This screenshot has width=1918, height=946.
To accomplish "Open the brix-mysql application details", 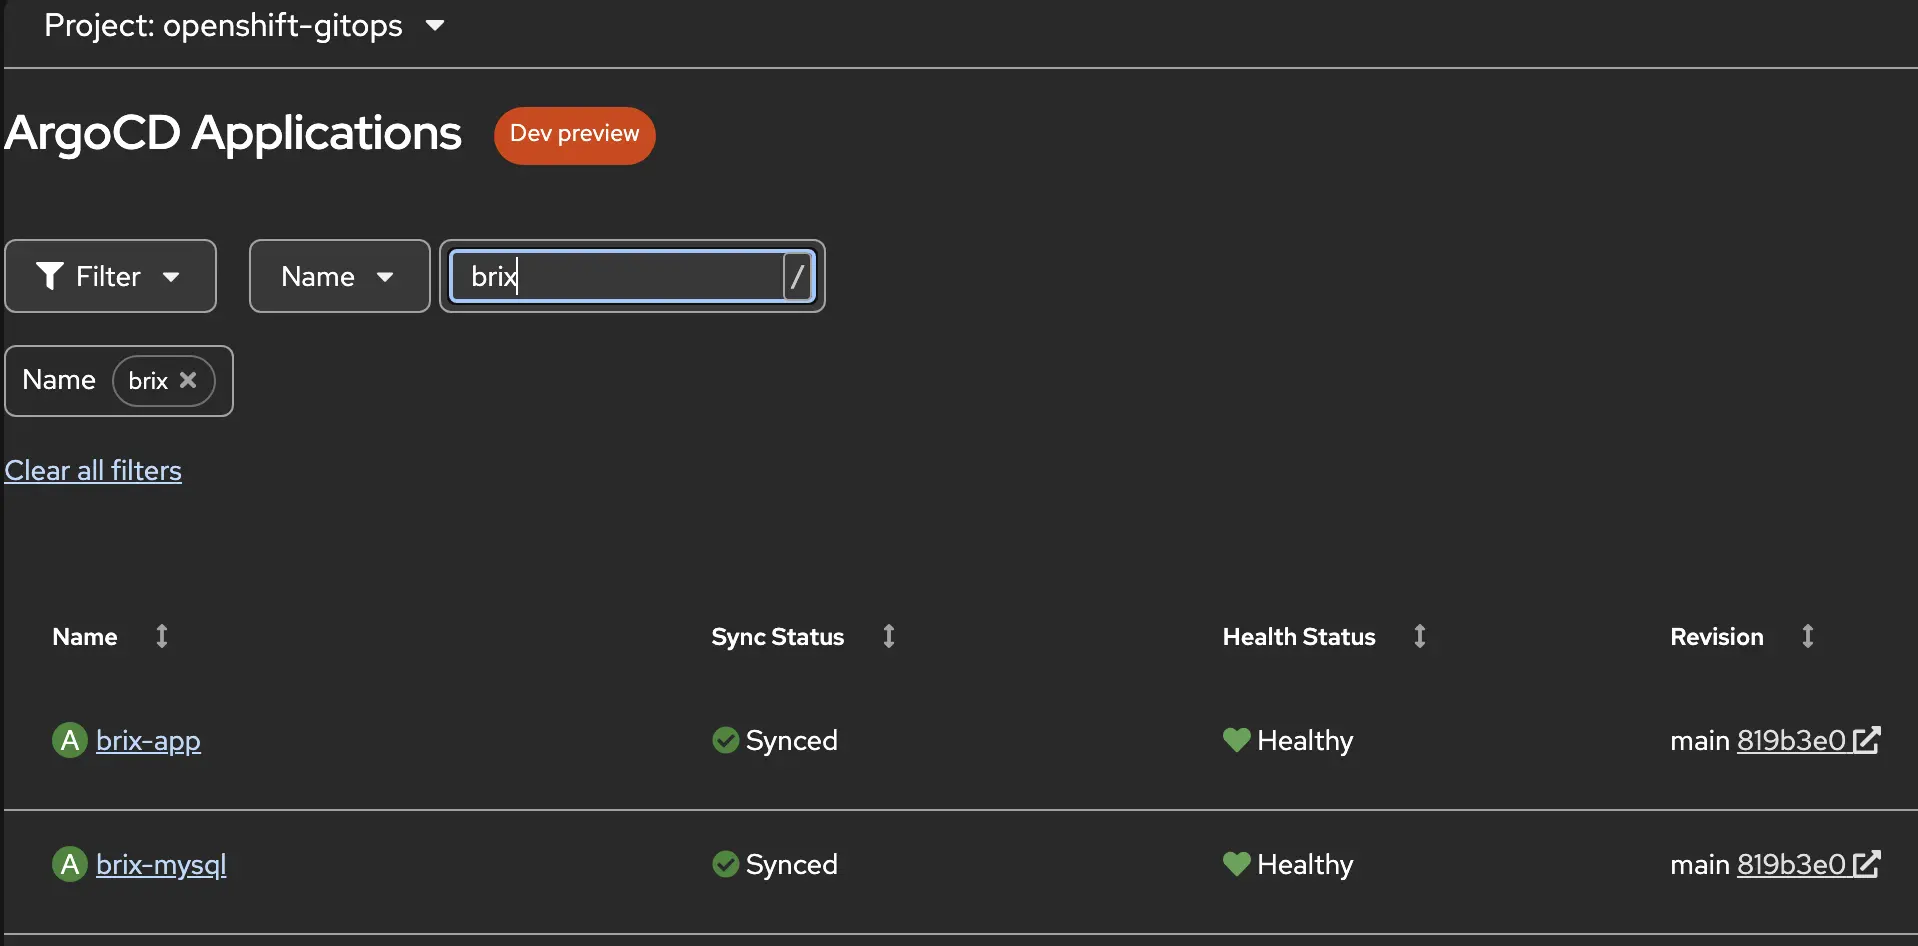I will click(160, 864).
